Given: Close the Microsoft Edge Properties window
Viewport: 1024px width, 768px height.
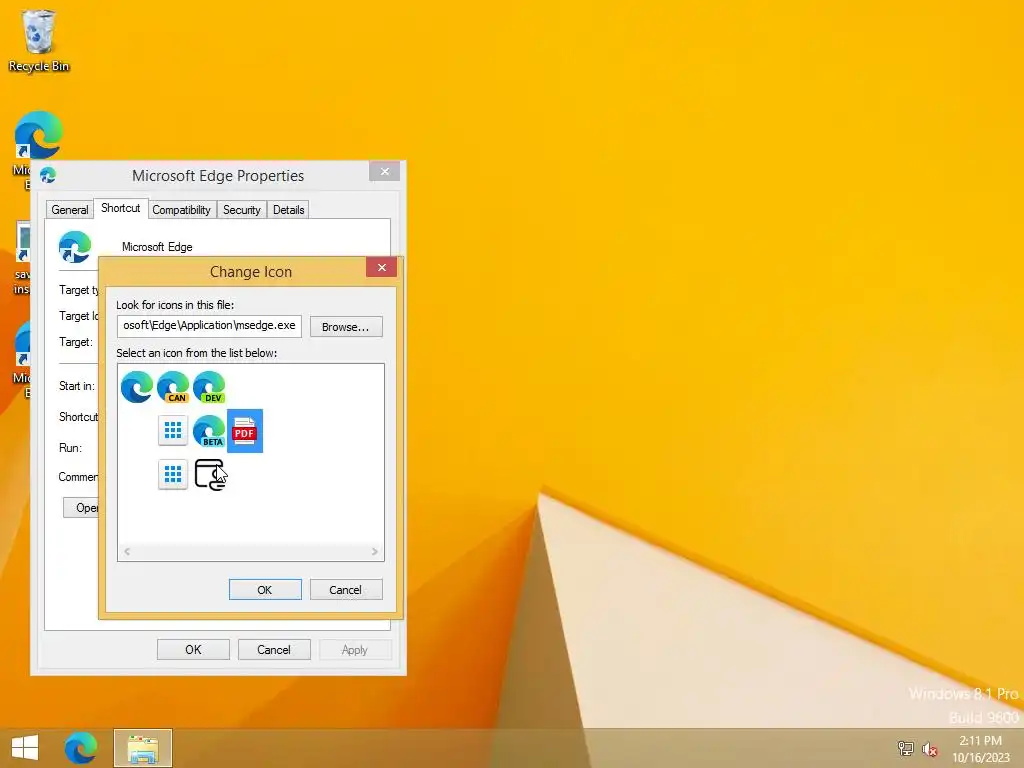Looking at the screenshot, I should point(385,171).
